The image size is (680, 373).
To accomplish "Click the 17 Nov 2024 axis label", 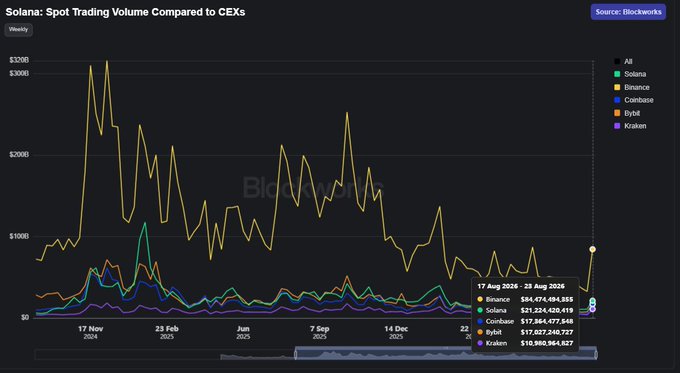I will (91, 332).
